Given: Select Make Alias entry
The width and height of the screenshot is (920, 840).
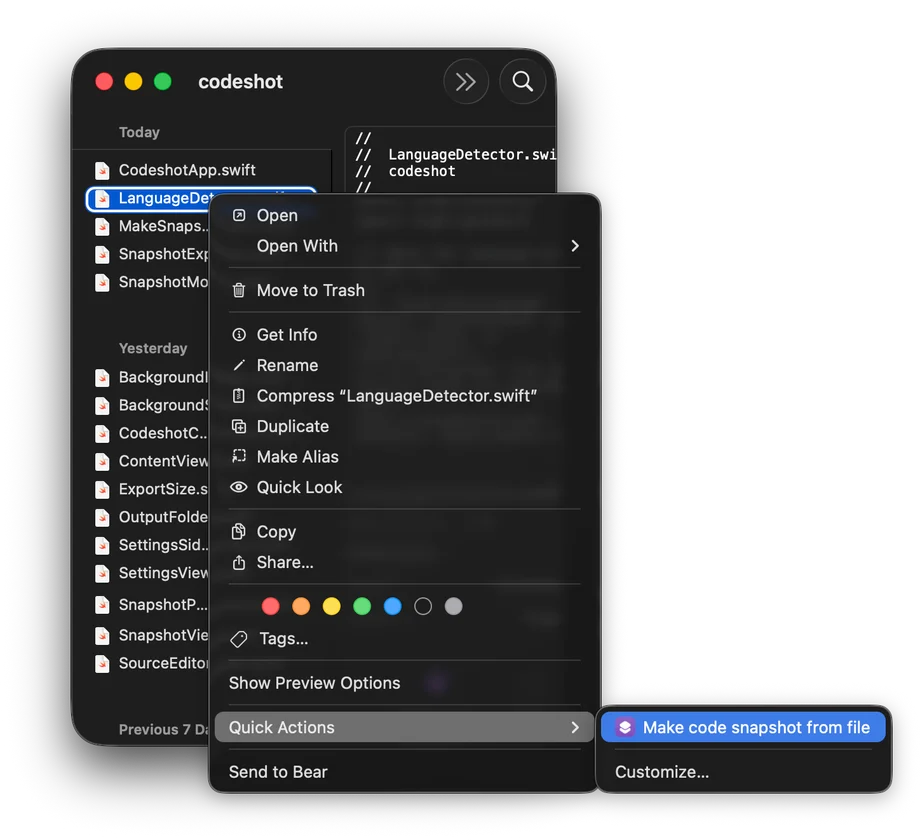Looking at the screenshot, I should (404, 457).
